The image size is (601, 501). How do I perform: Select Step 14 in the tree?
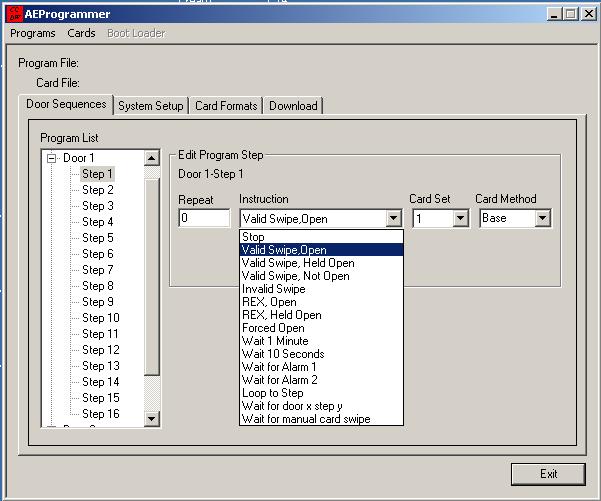point(101,382)
